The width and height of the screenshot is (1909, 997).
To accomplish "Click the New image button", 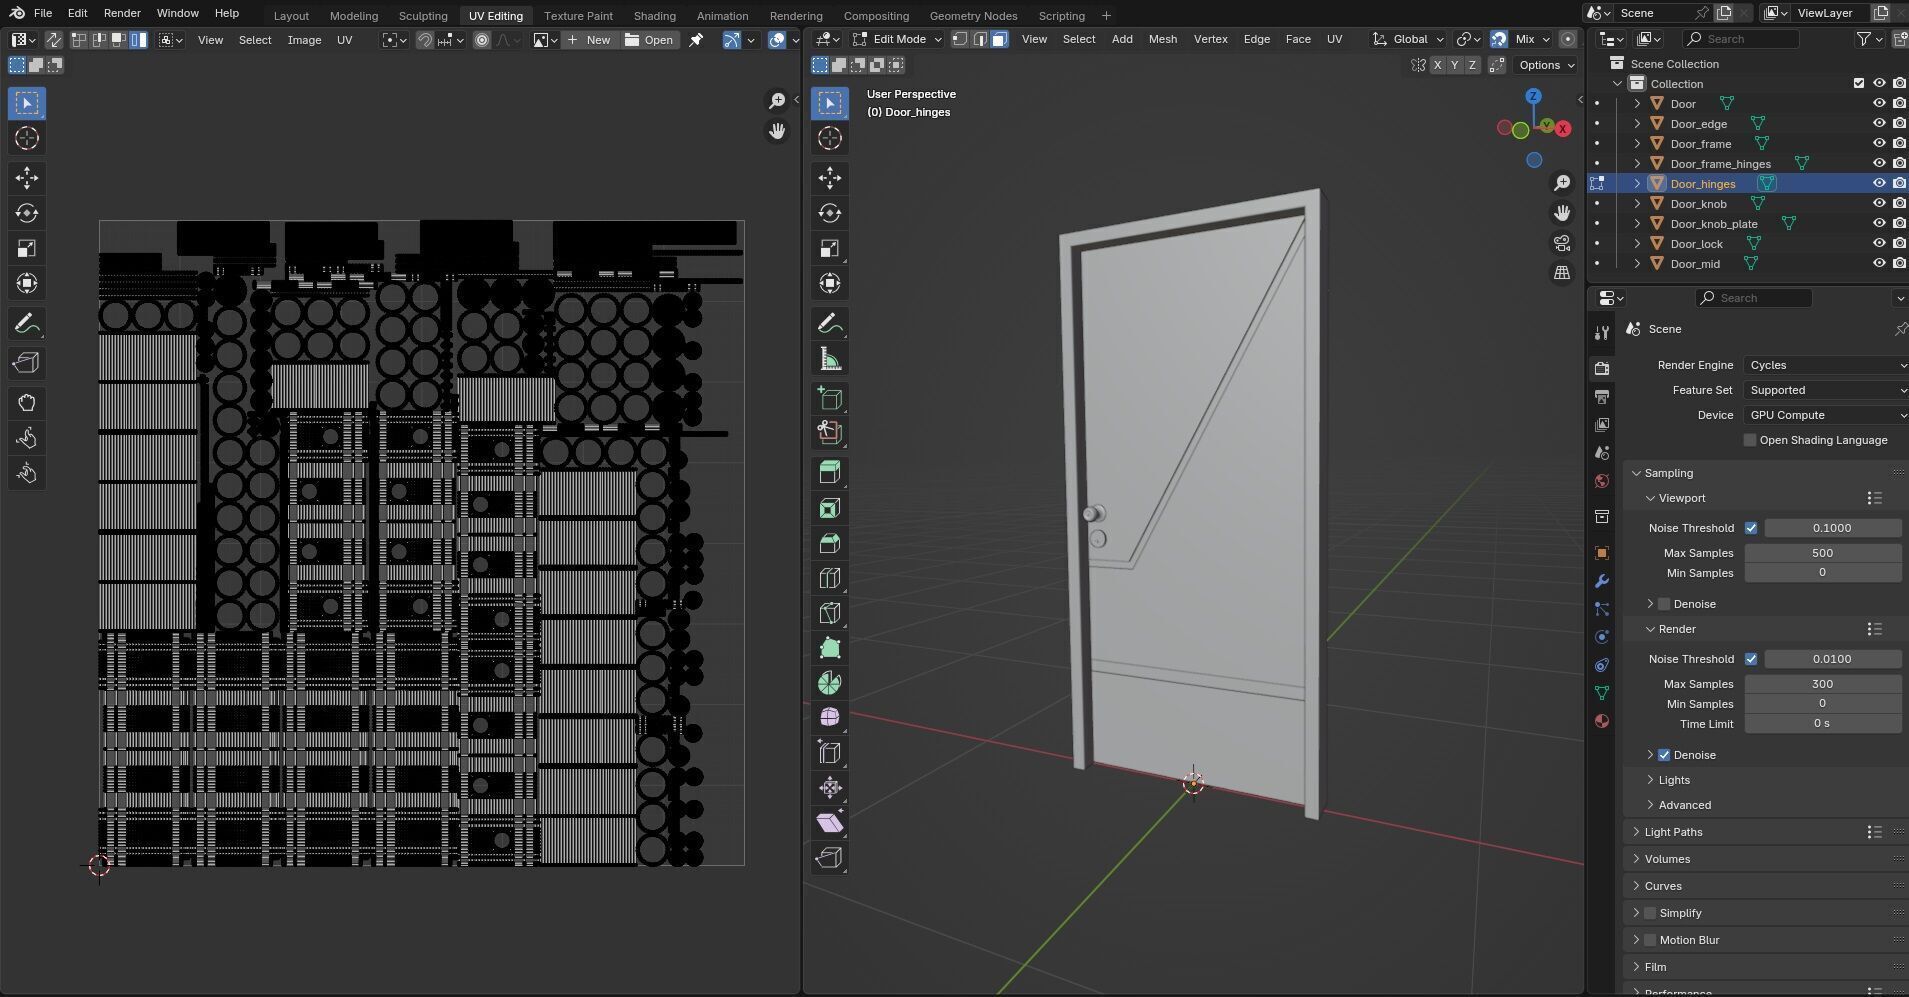I will point(588,40).
